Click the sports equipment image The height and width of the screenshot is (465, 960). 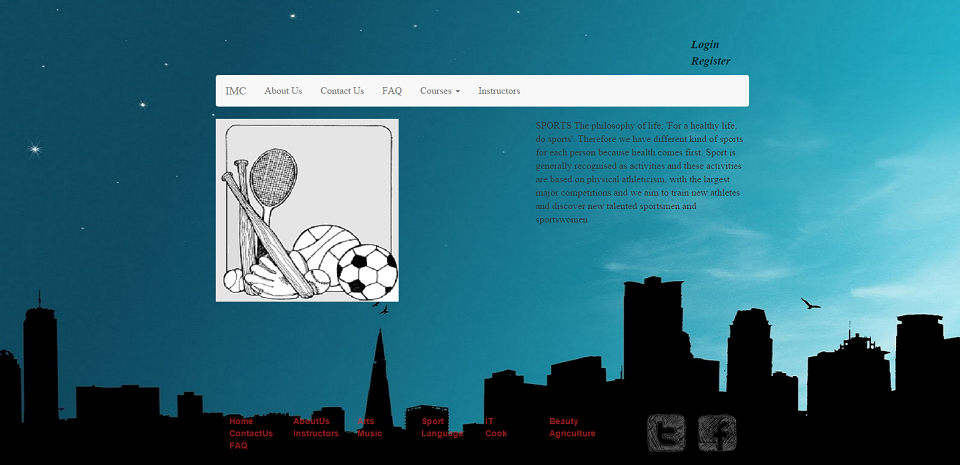[307, 210]
